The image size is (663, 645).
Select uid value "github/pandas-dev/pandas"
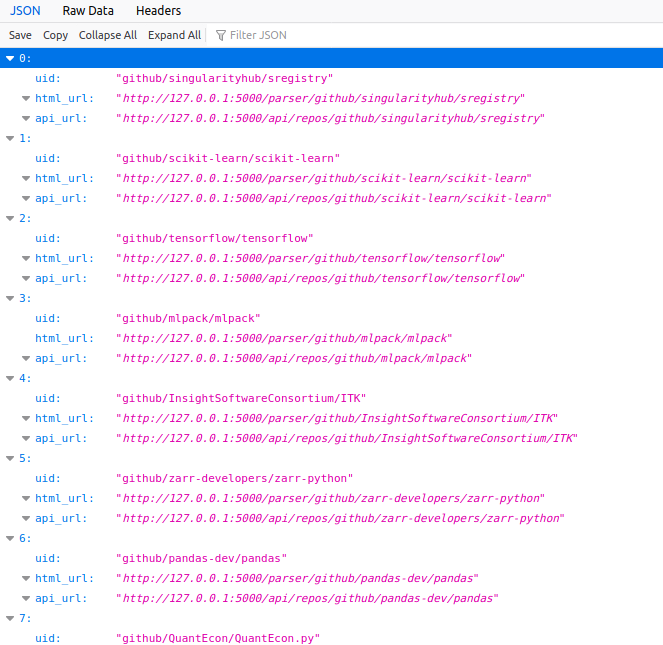click(202, 558)
